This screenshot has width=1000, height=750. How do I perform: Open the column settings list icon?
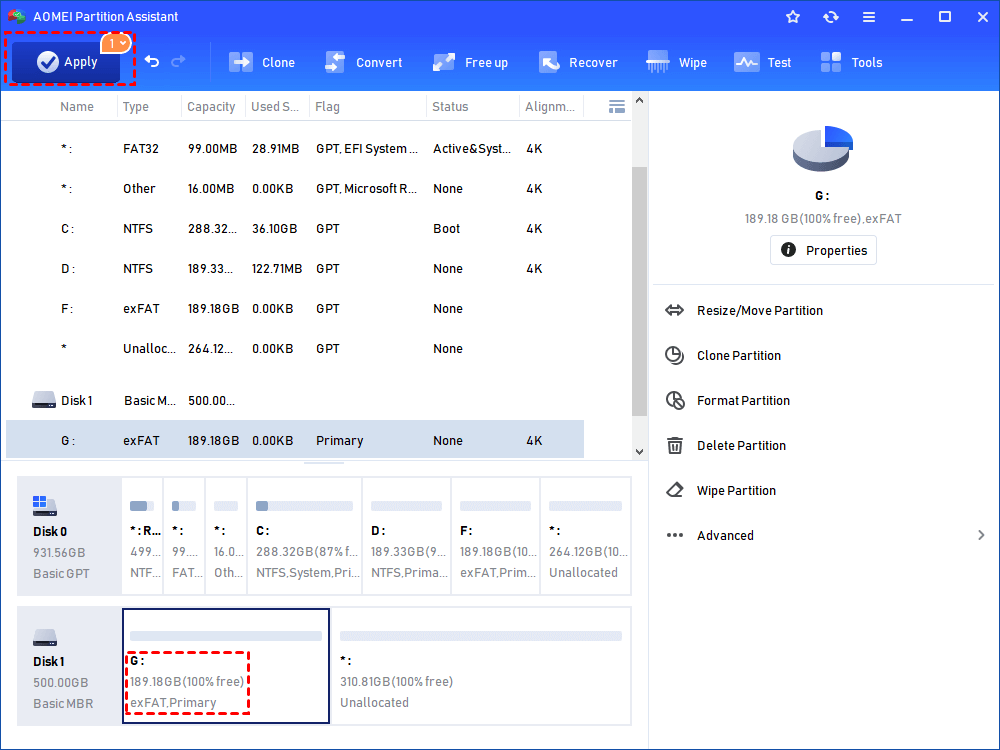pos(617,107)
